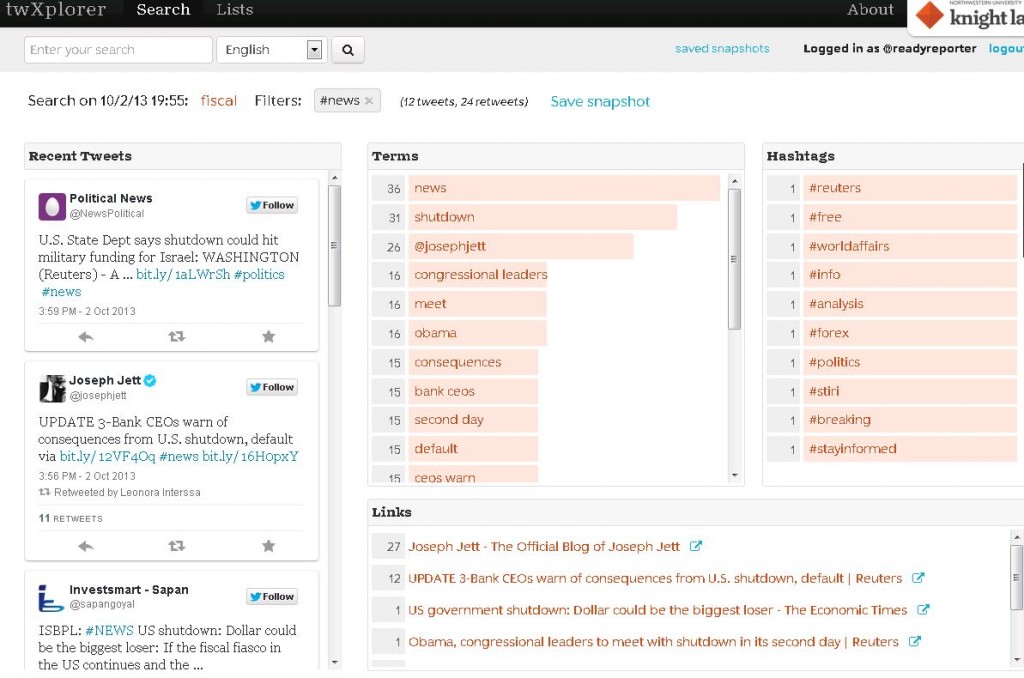This screenshot has height=678, width=1024.
Task: Click the Recent Tweets scrollbar down arrow
Action: click(334, 662)
